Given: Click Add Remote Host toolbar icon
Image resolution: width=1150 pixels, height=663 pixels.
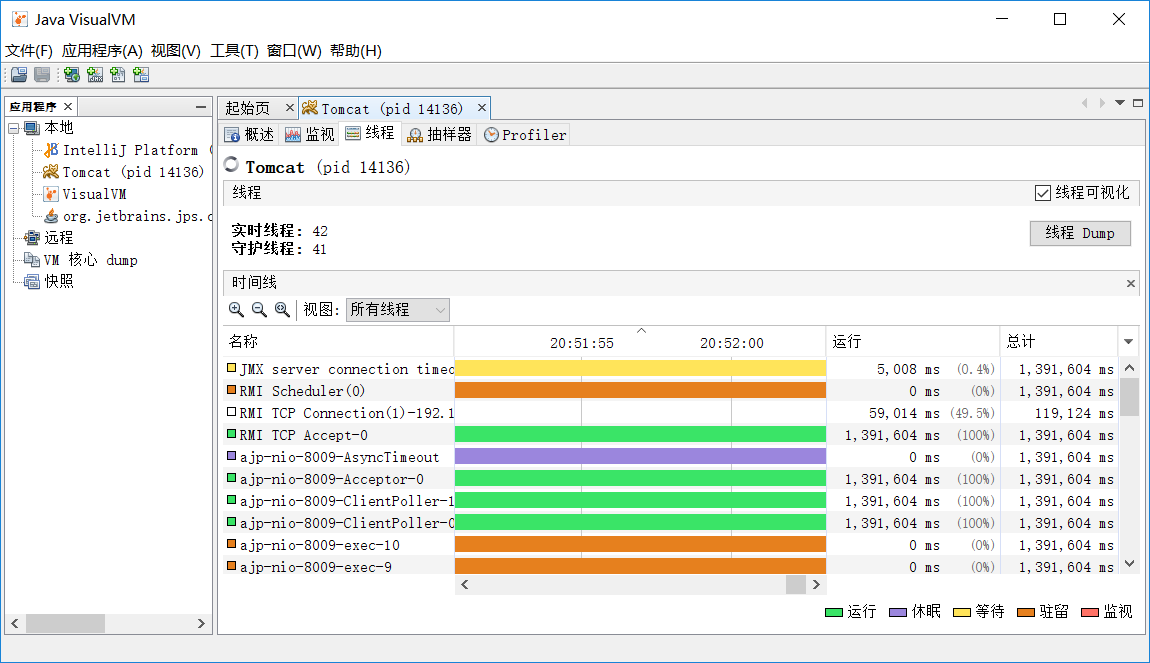Looking at the screenshot, I should click(72, 75).
